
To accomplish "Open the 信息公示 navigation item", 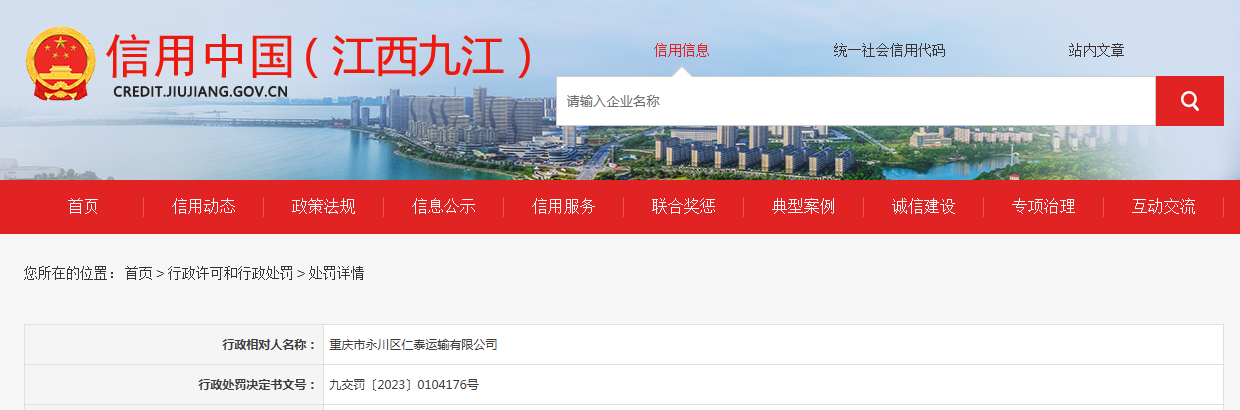I will pyautogui.click(x=444, y=207).
